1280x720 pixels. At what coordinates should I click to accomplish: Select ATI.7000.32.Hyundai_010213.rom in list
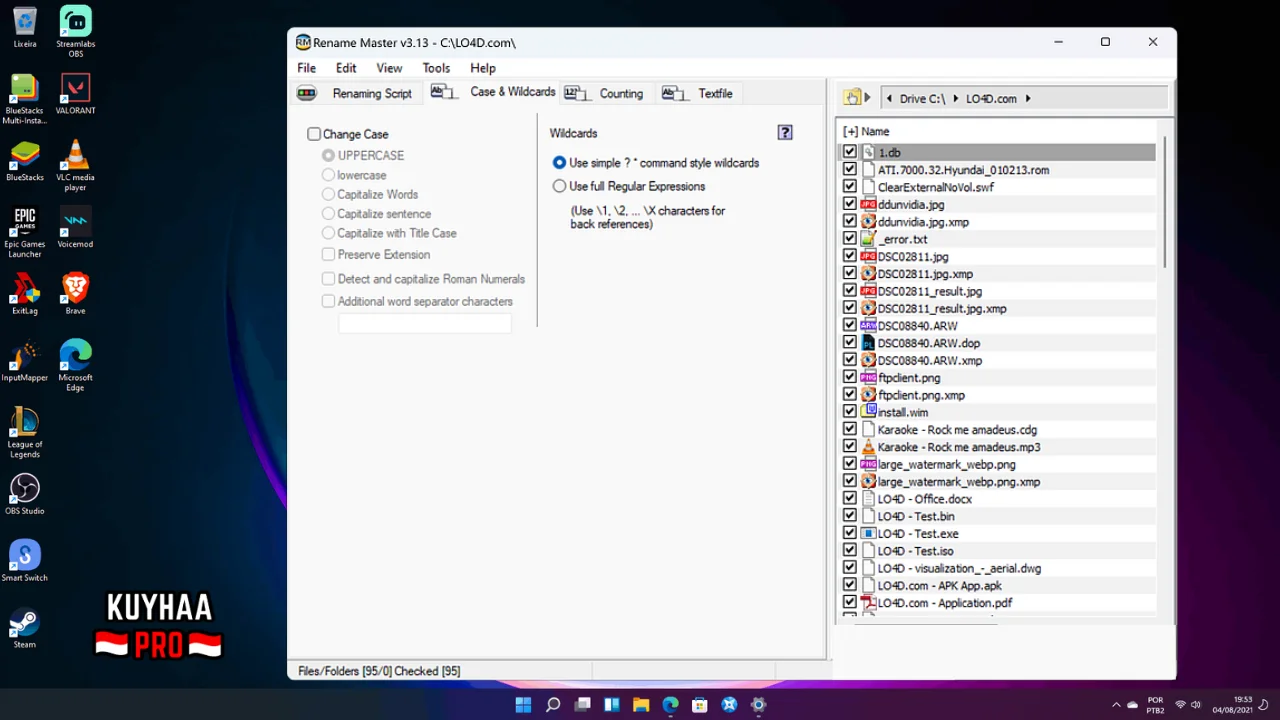(x=963, y=170)
